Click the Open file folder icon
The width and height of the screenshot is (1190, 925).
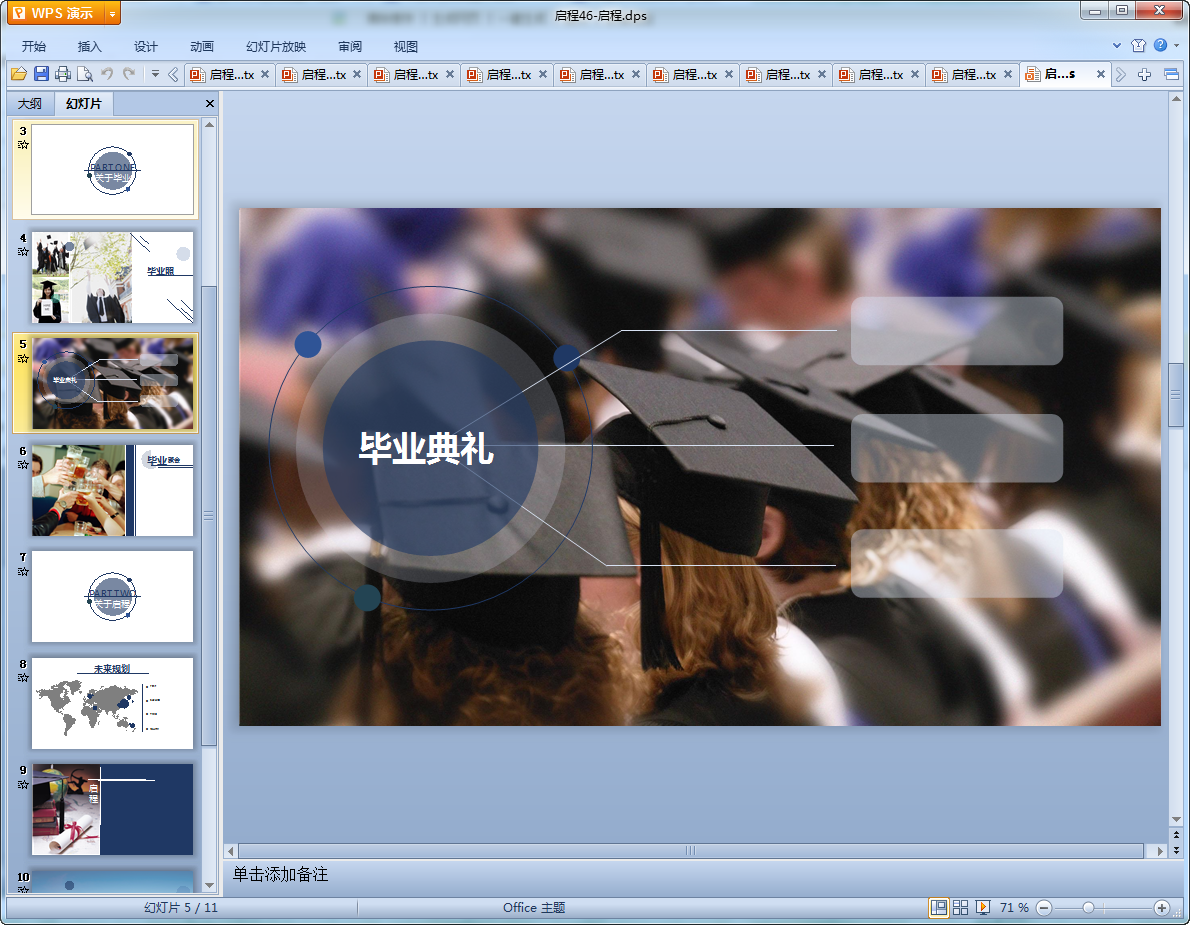coord(19,74)
